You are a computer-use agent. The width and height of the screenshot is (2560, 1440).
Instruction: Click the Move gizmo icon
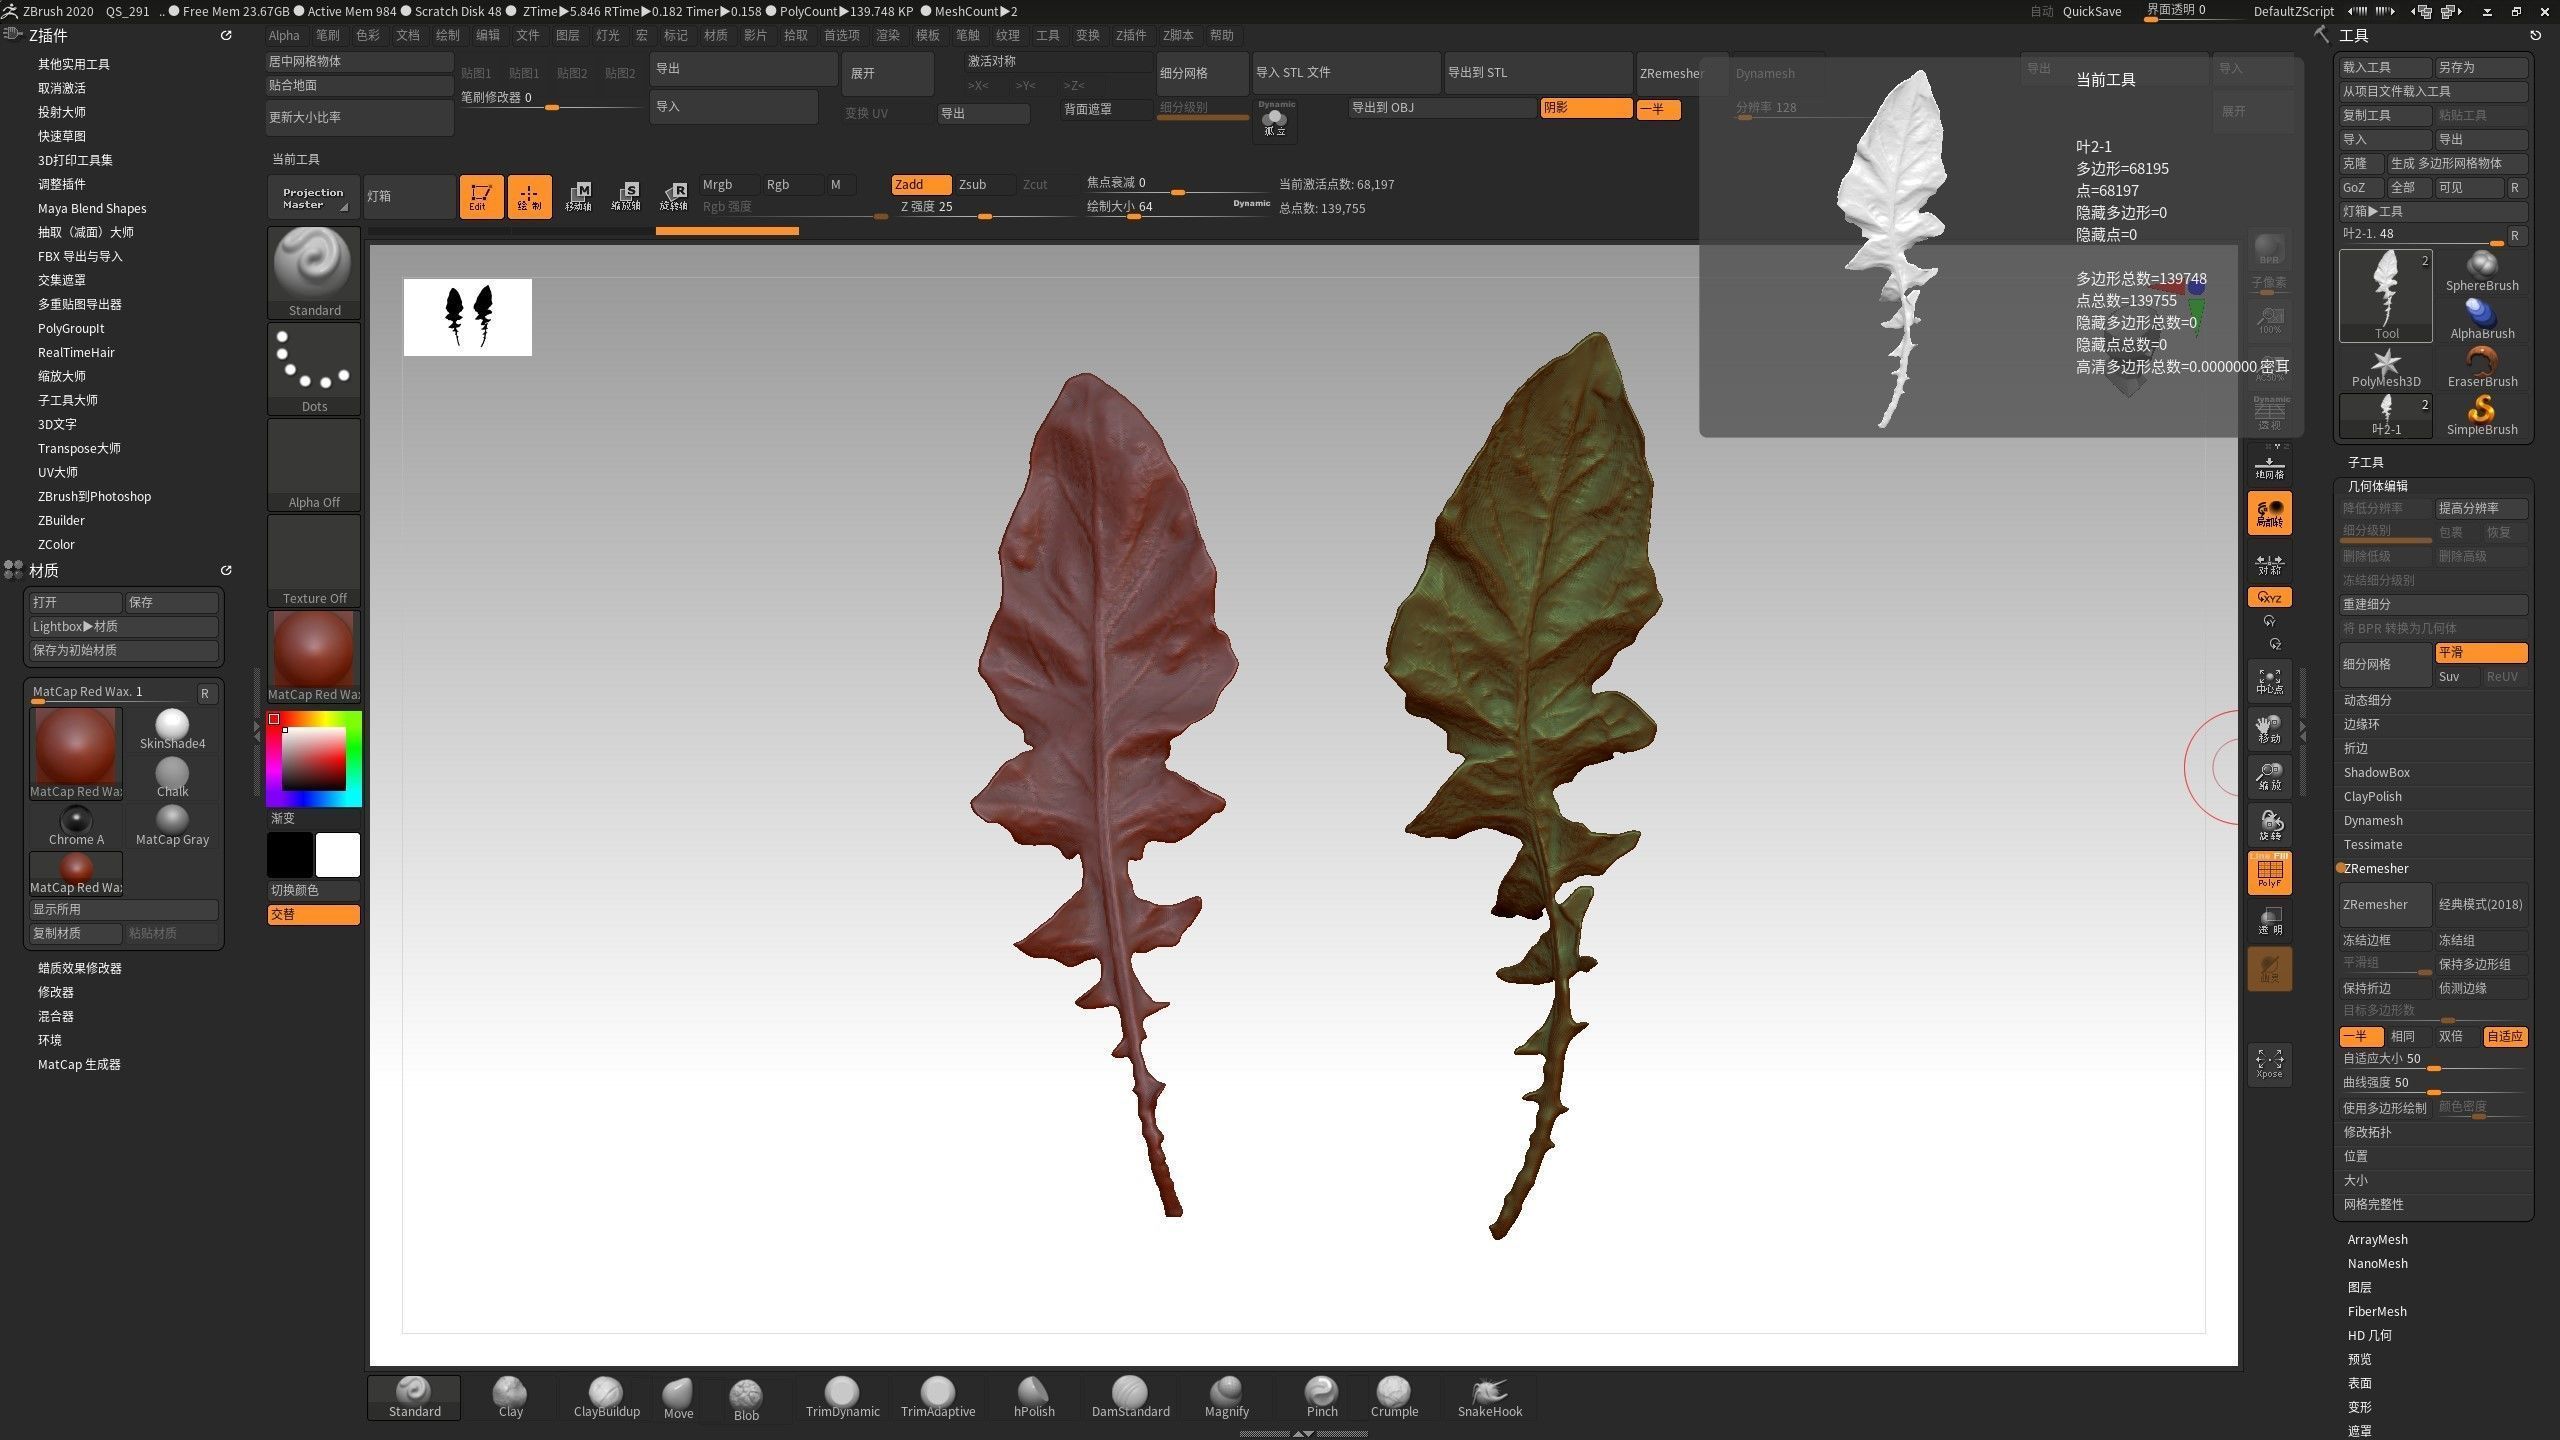coord(578,196)
